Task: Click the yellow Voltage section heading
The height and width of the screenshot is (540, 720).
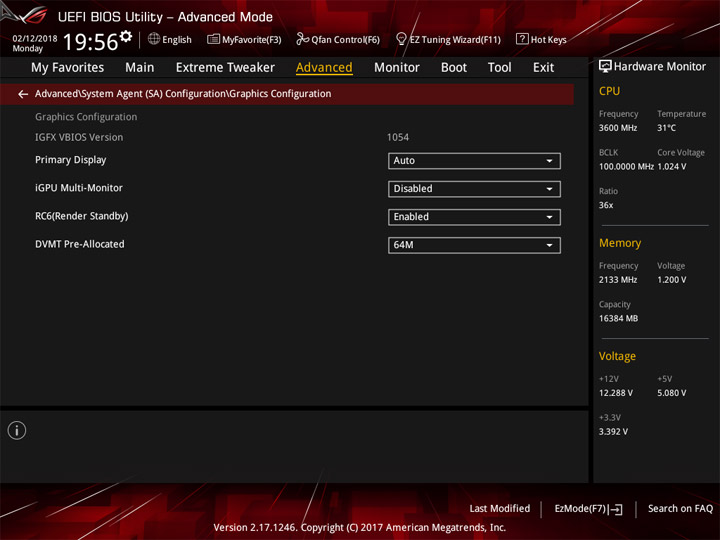Action: point(617,356)
